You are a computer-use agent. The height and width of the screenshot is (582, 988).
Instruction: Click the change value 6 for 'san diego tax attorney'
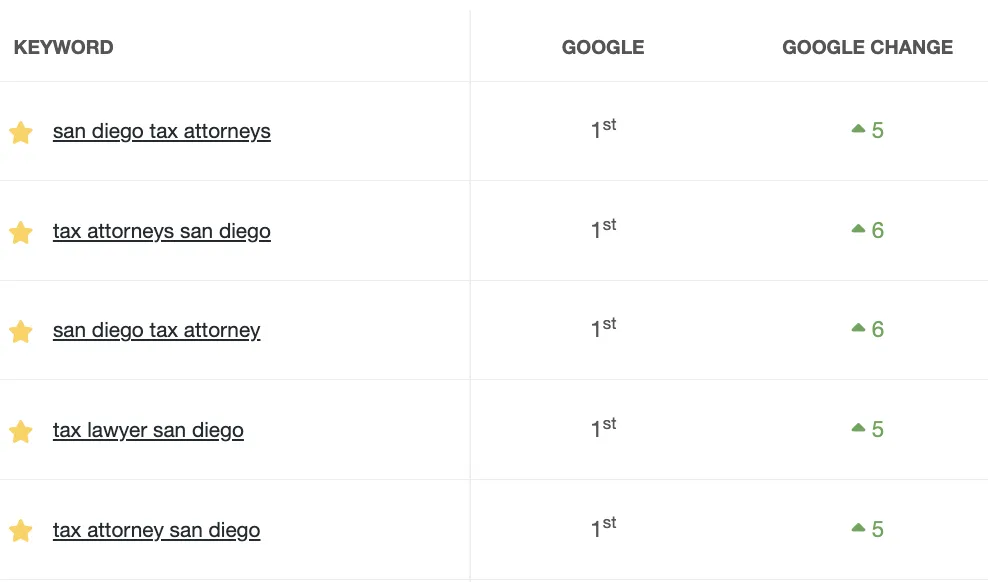pyautogui.click(x=877, y=330)
